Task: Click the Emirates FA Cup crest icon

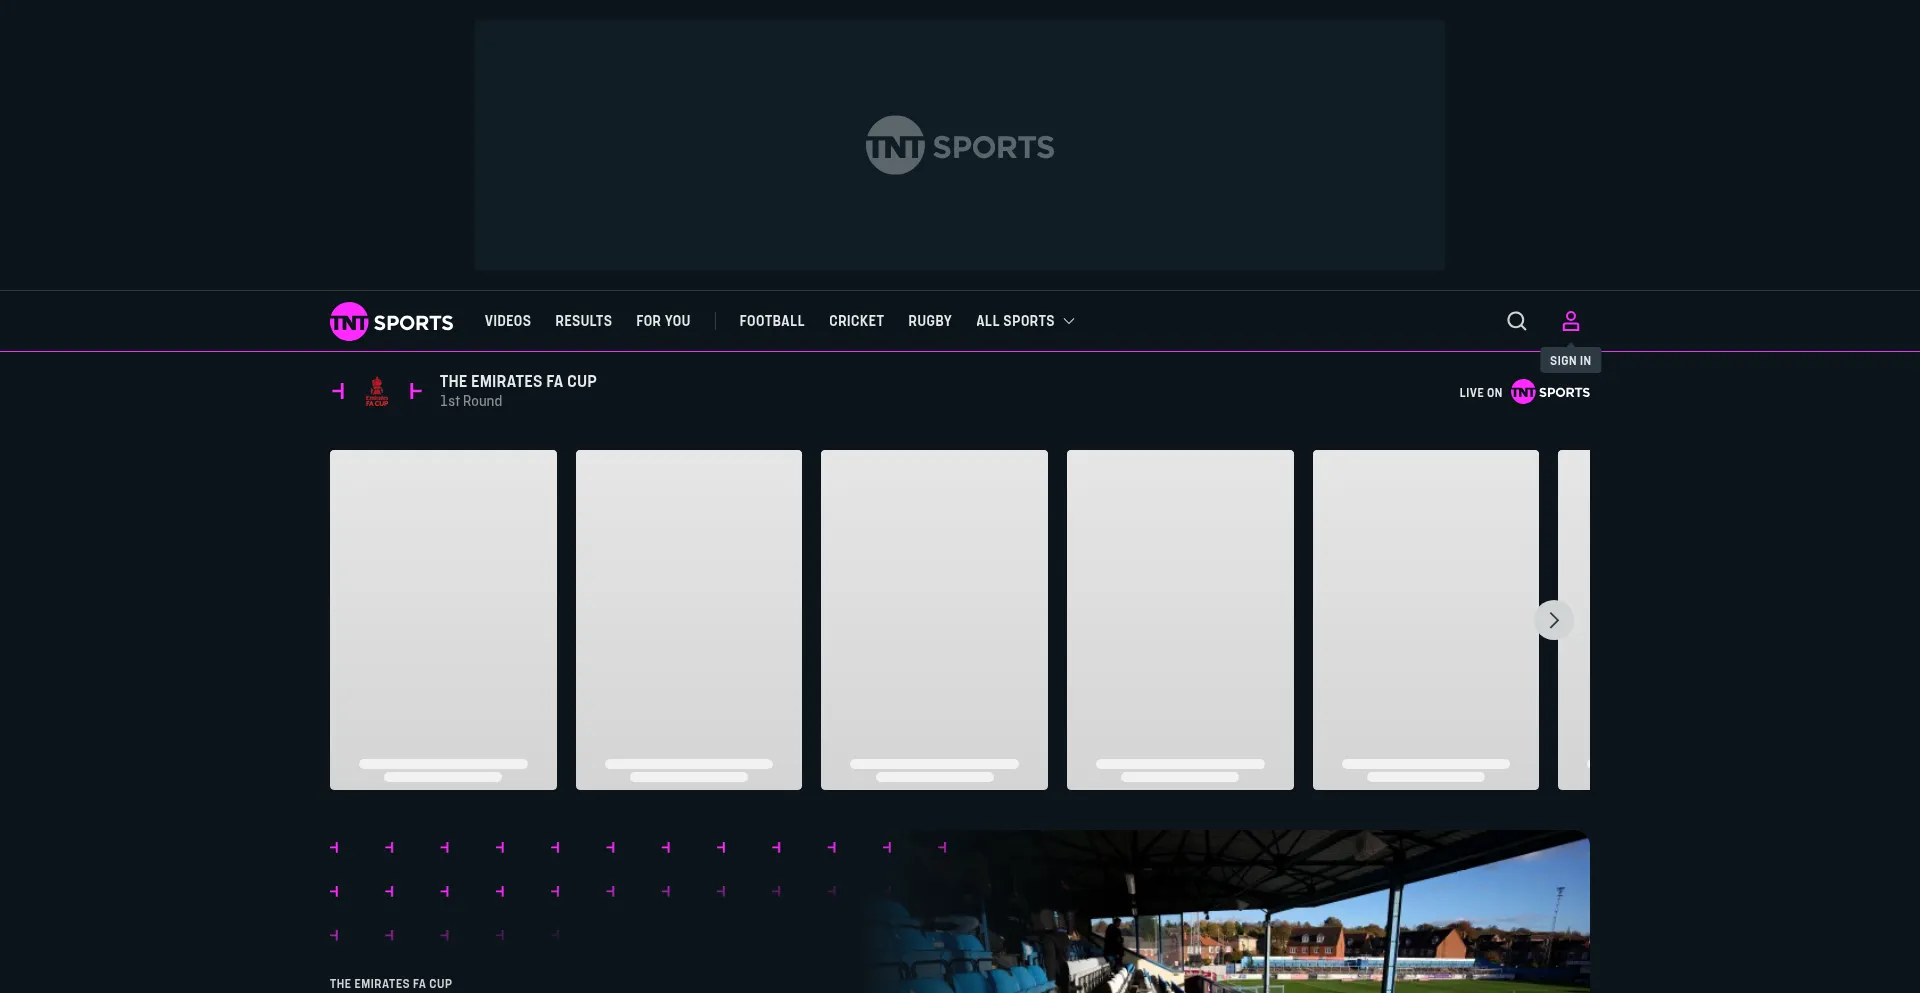Action: tap(377, 391)
